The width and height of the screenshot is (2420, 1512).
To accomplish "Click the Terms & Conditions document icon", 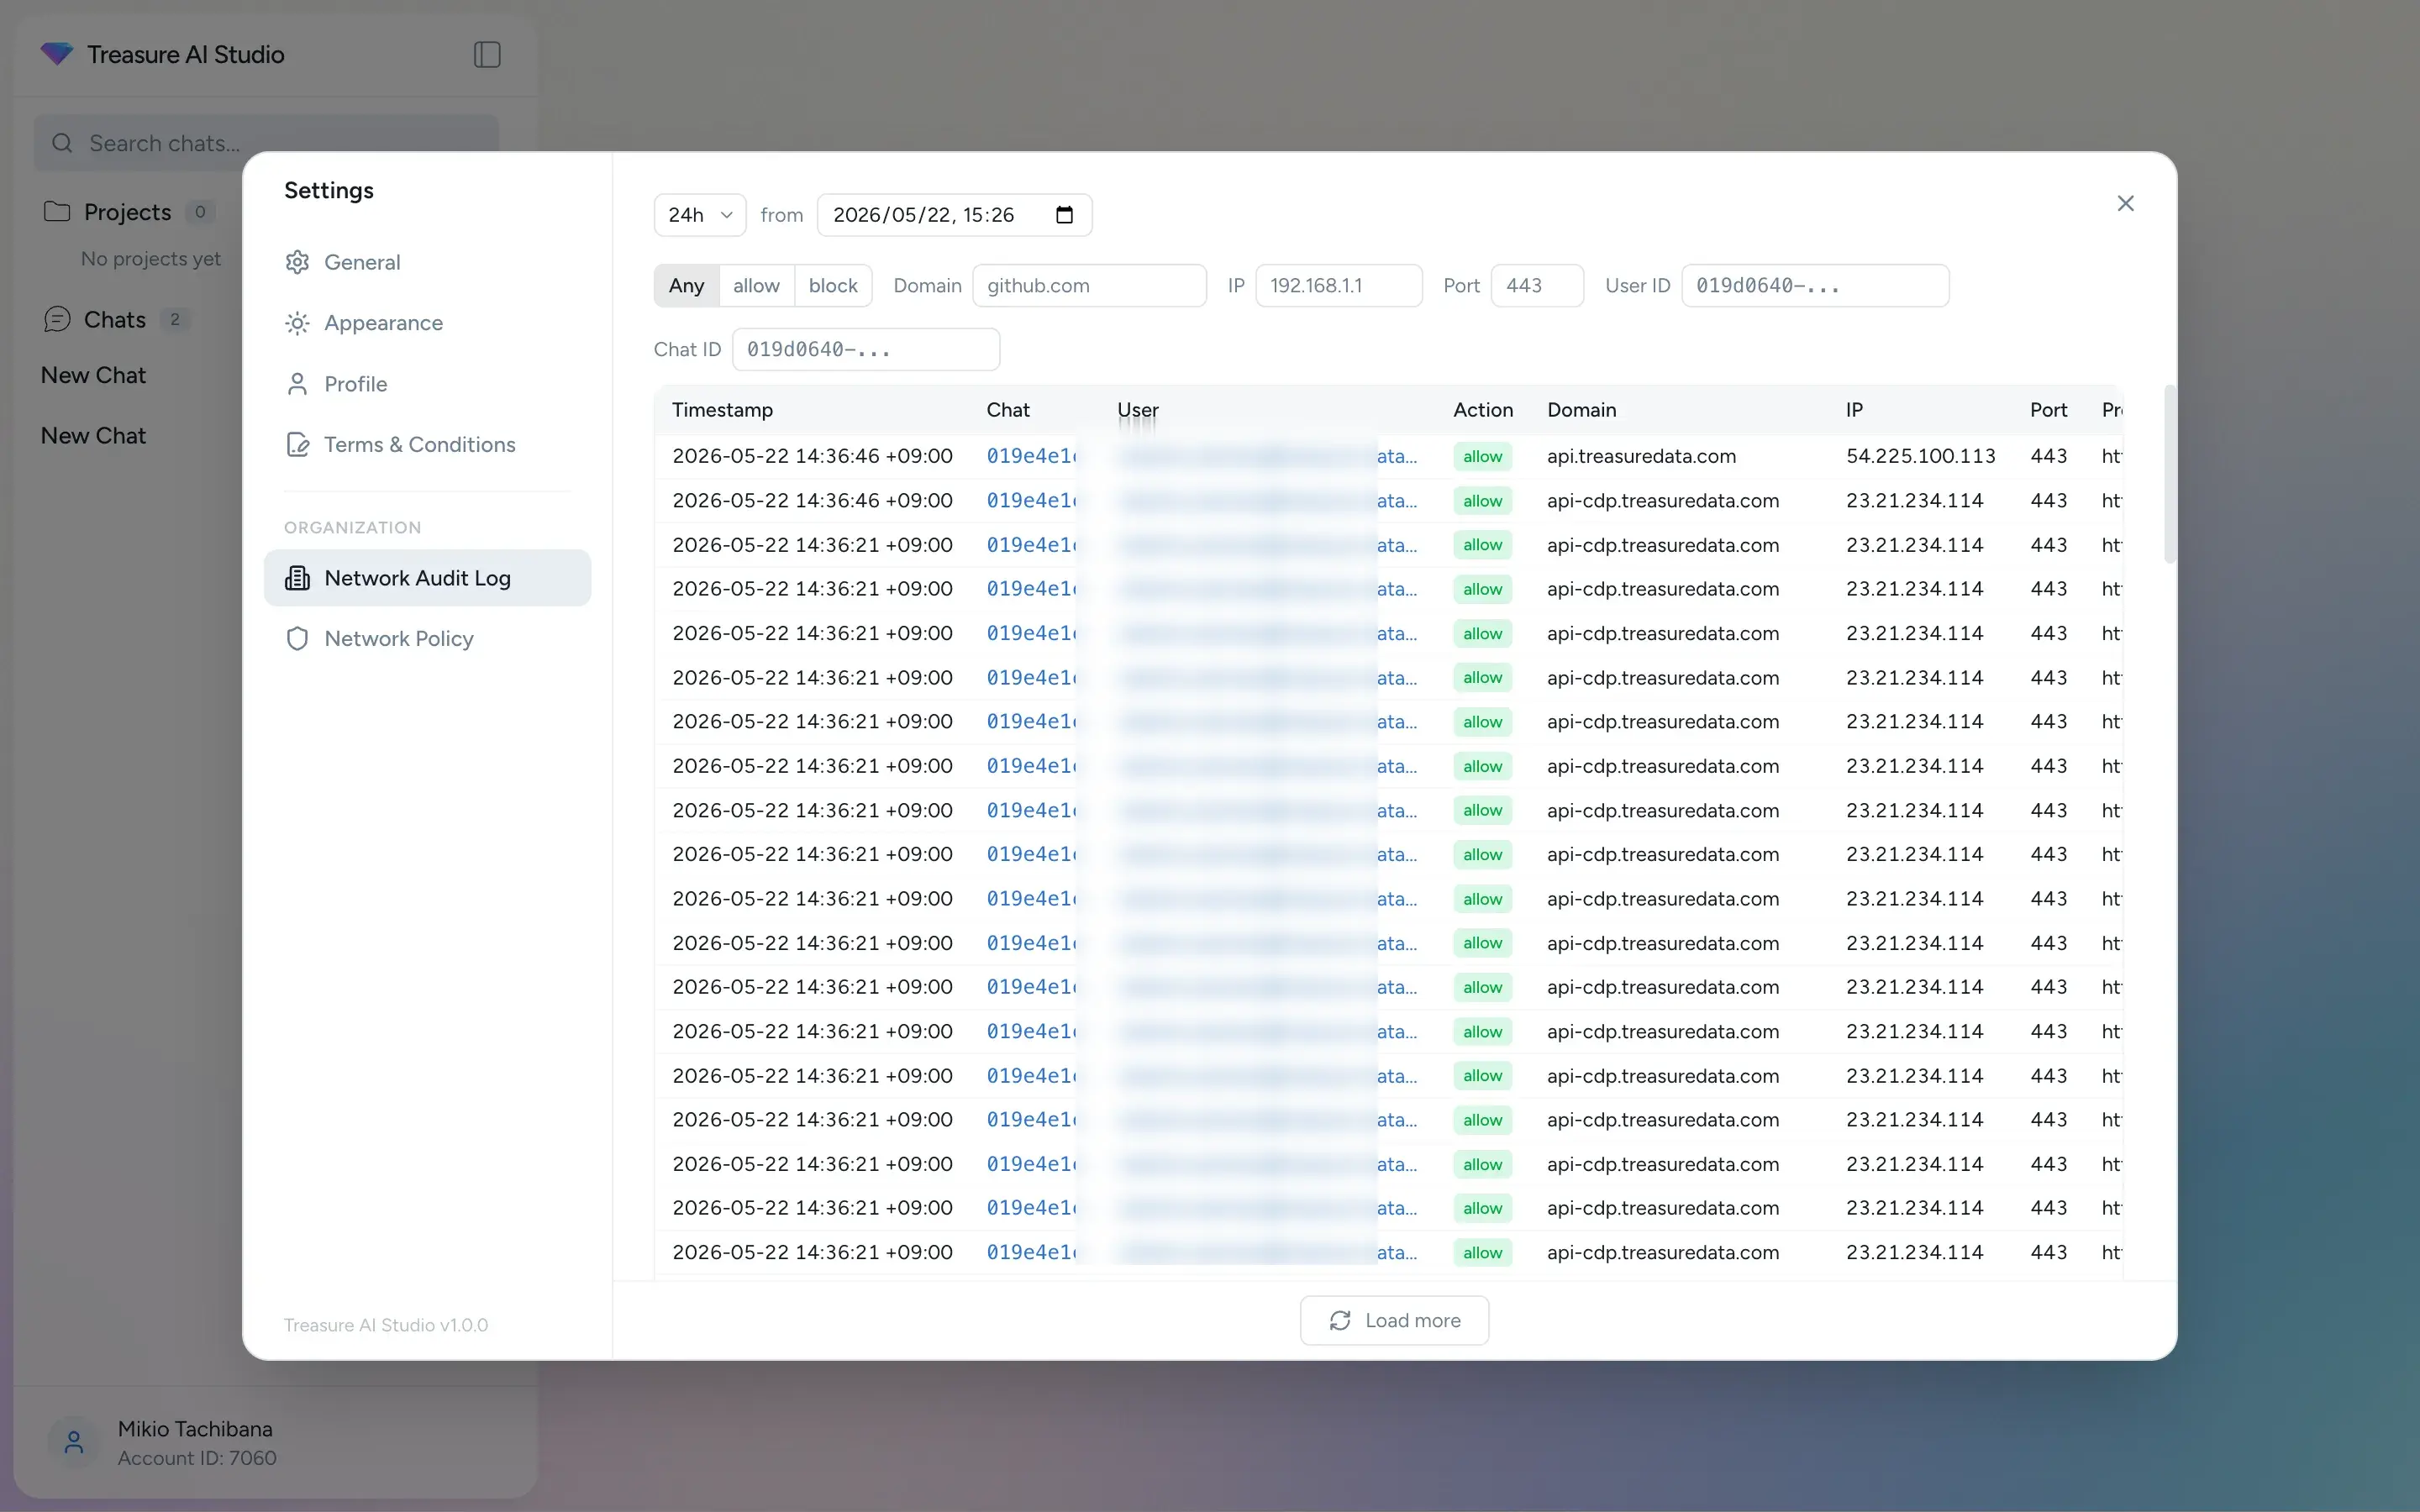I will [x=297, y=444].
